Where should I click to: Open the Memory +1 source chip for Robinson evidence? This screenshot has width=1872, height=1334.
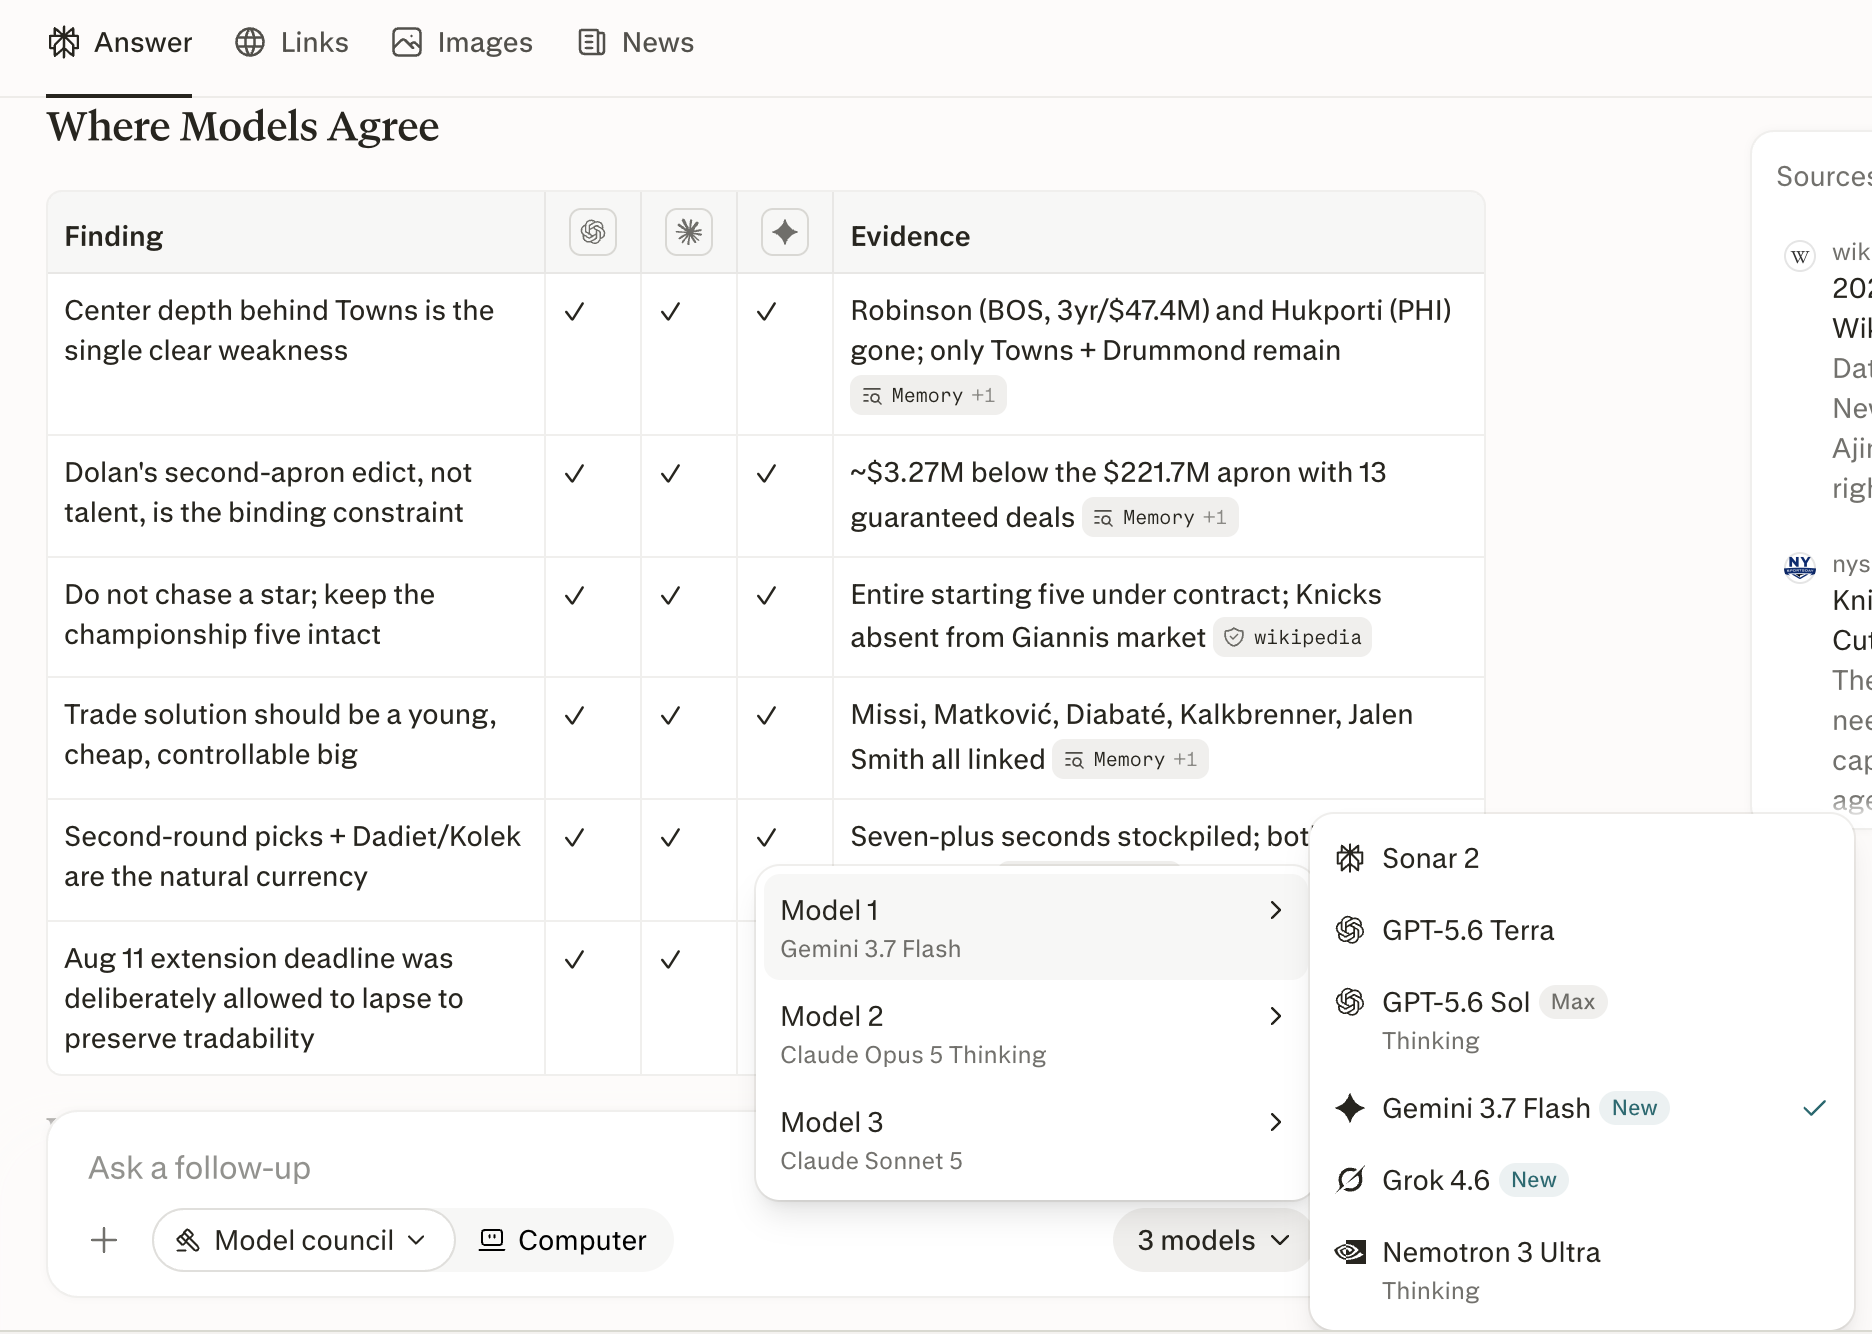(x=928, y=395)
